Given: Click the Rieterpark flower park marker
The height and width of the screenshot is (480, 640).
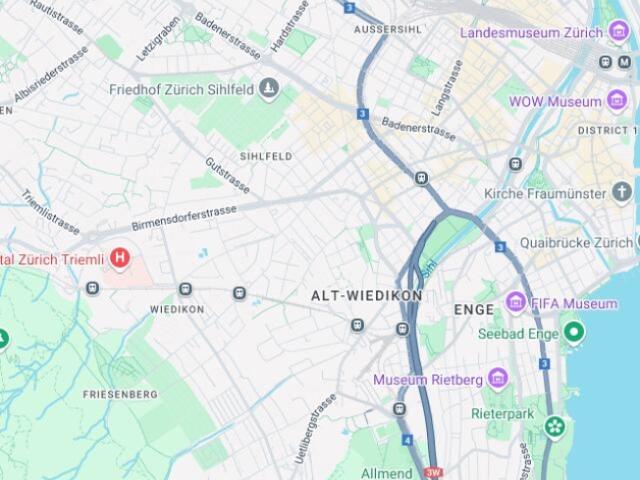Looking at the screenshot, I should click(x=555, y=427).
